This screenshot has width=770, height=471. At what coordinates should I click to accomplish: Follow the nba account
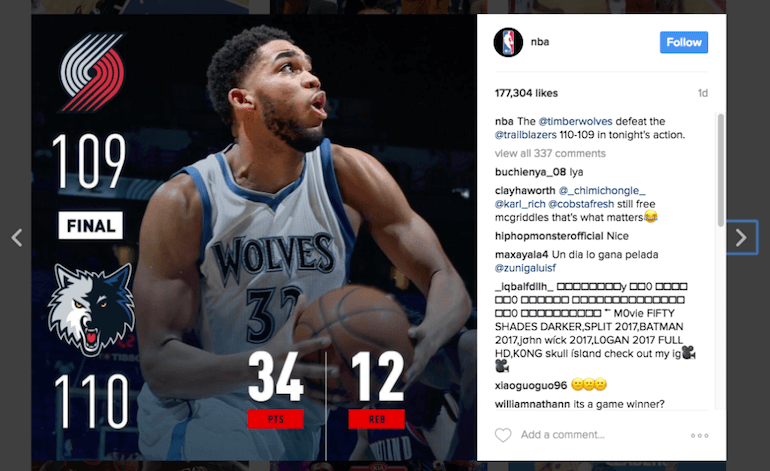684,42
